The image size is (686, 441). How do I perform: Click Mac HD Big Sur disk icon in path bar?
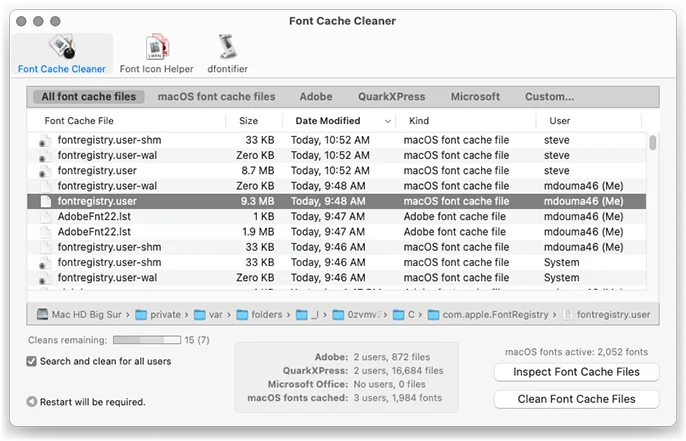42,314
